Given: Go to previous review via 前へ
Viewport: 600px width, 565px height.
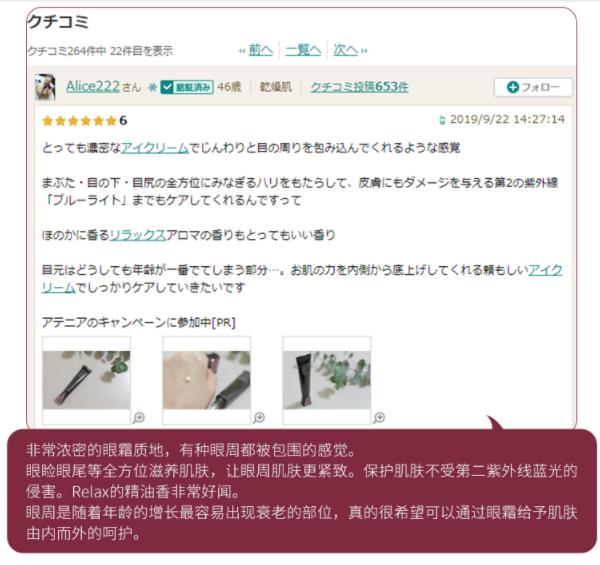Looking at the screenshot, I should click(x=261, y=50).
